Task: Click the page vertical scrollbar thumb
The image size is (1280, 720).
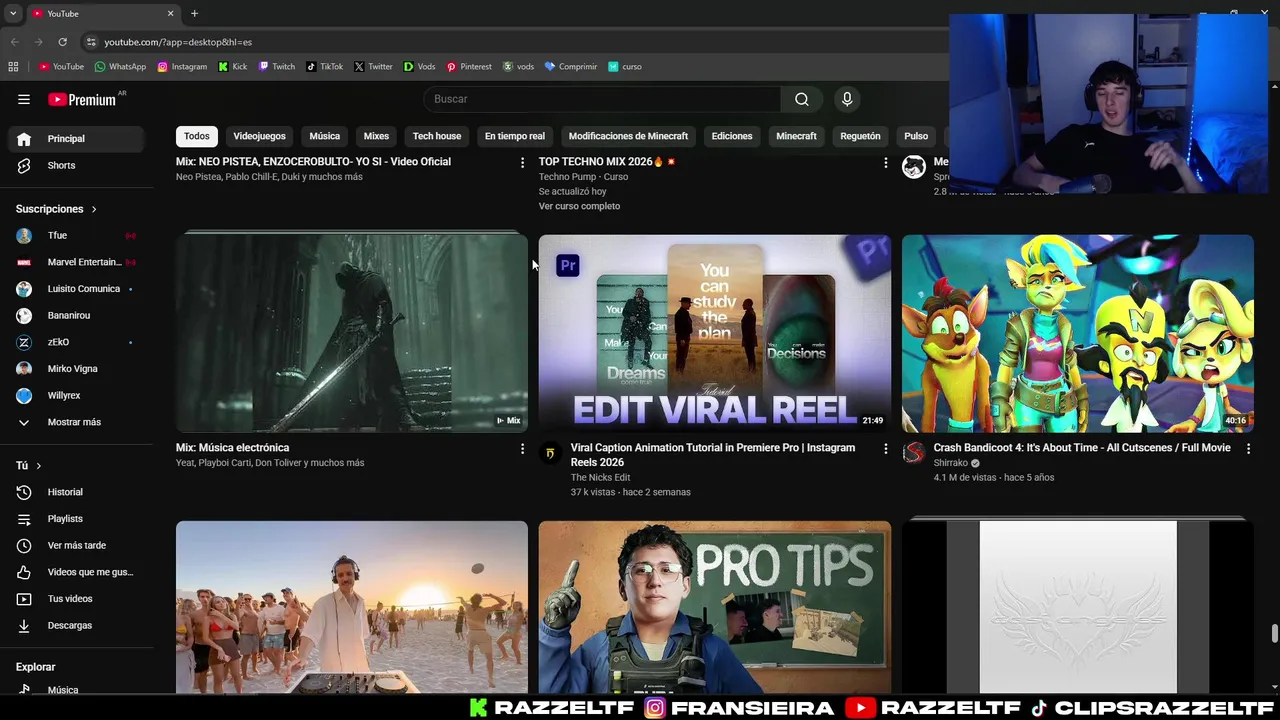Action: click(1274, 634)
